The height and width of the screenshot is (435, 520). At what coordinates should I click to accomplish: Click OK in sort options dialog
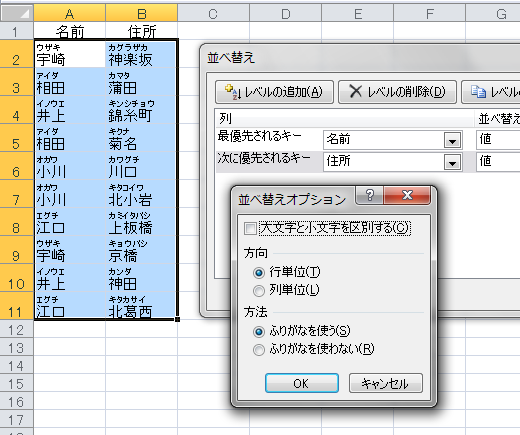302,383
